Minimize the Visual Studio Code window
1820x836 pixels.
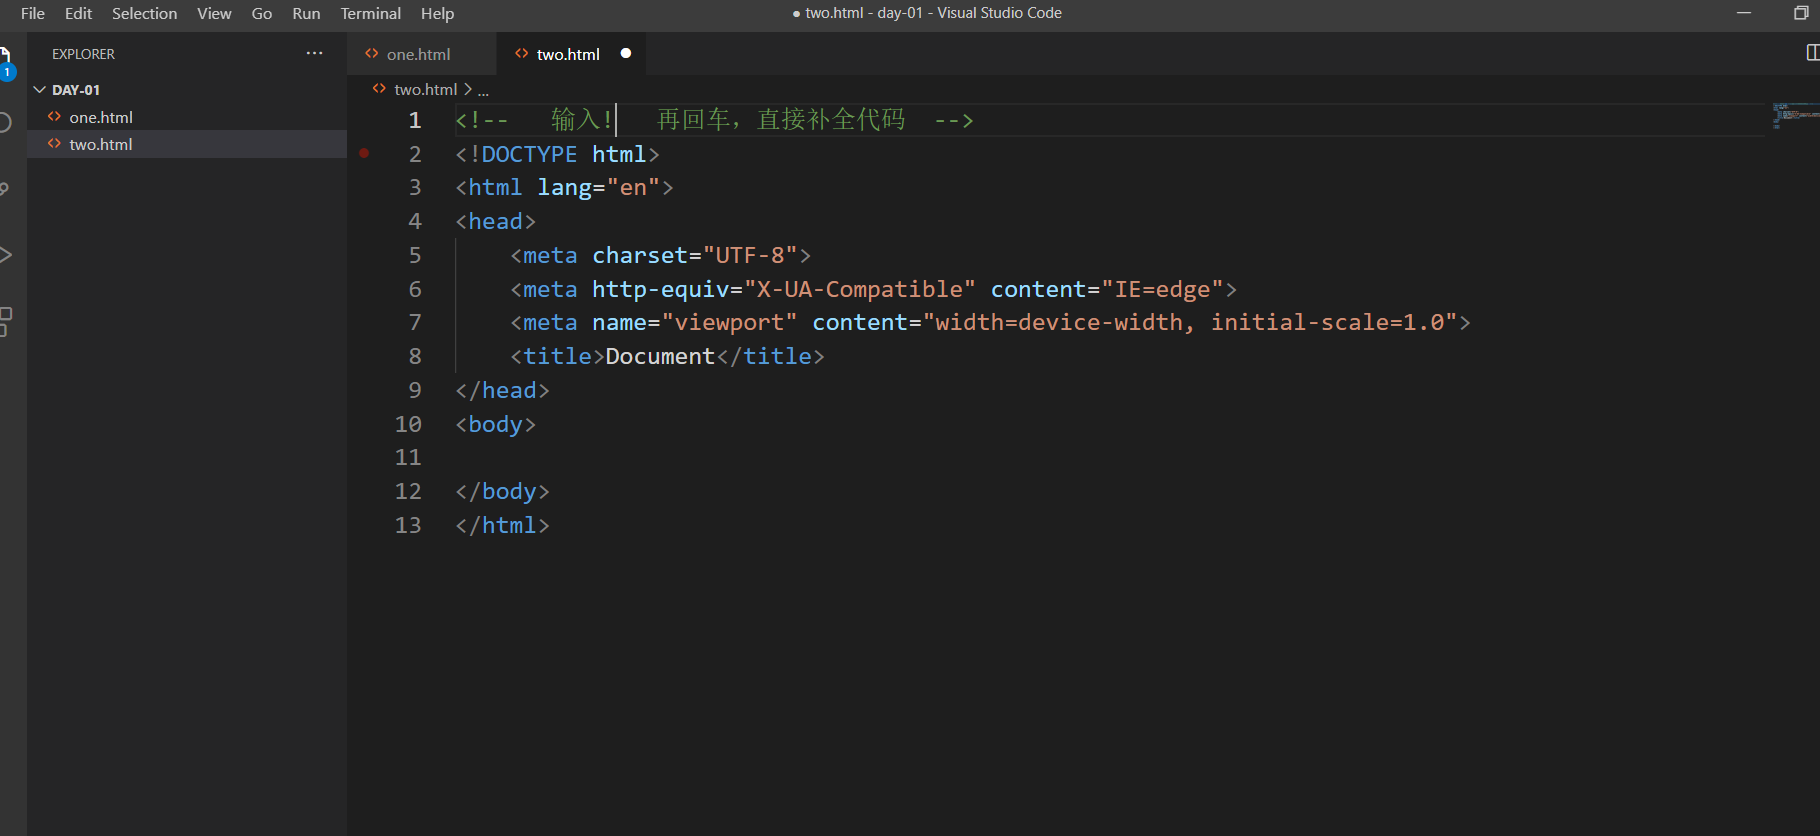[1744, 13]
